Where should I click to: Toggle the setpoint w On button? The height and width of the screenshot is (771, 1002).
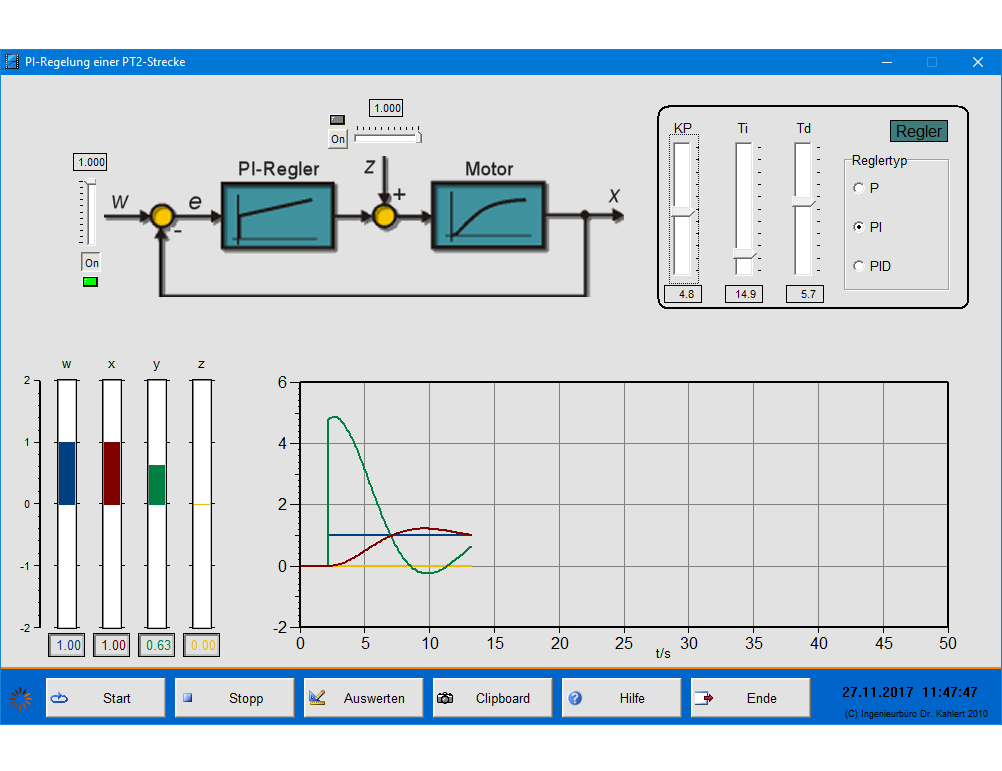point(91,263)
